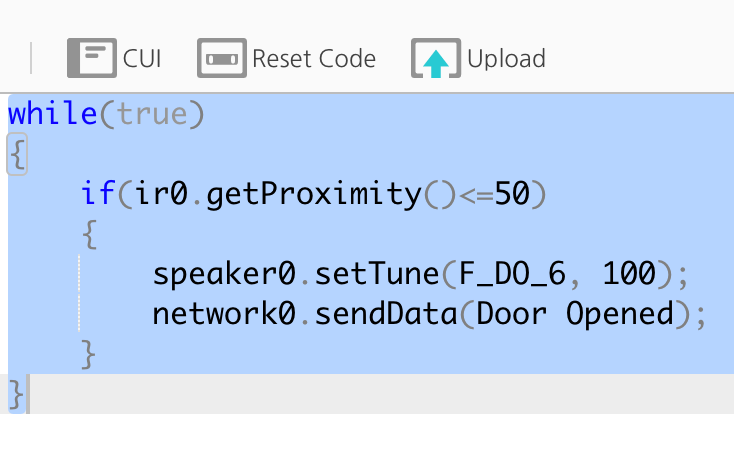Place cursor on the while keyword
The height and width of the screenshot is (450, 734).
pyautogui.click(x=52, y=114)
